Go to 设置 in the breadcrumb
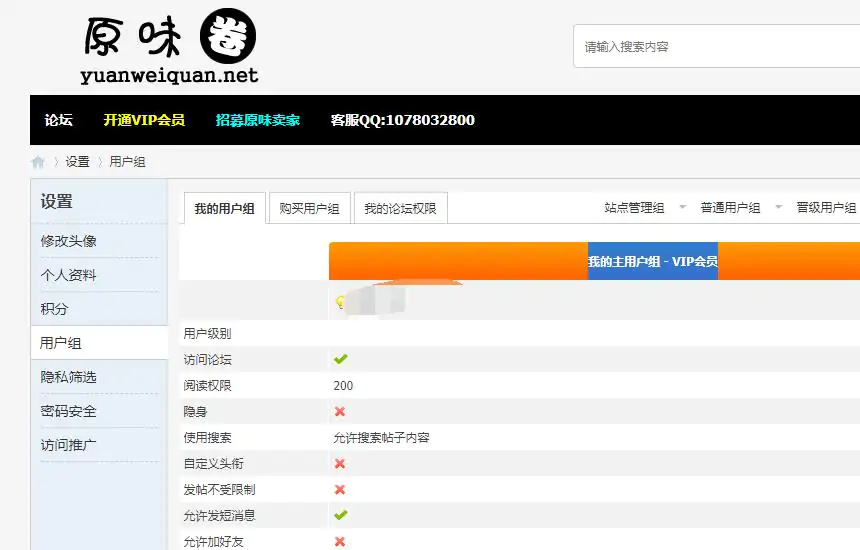 pyautogui.click(x=77, y=162)
